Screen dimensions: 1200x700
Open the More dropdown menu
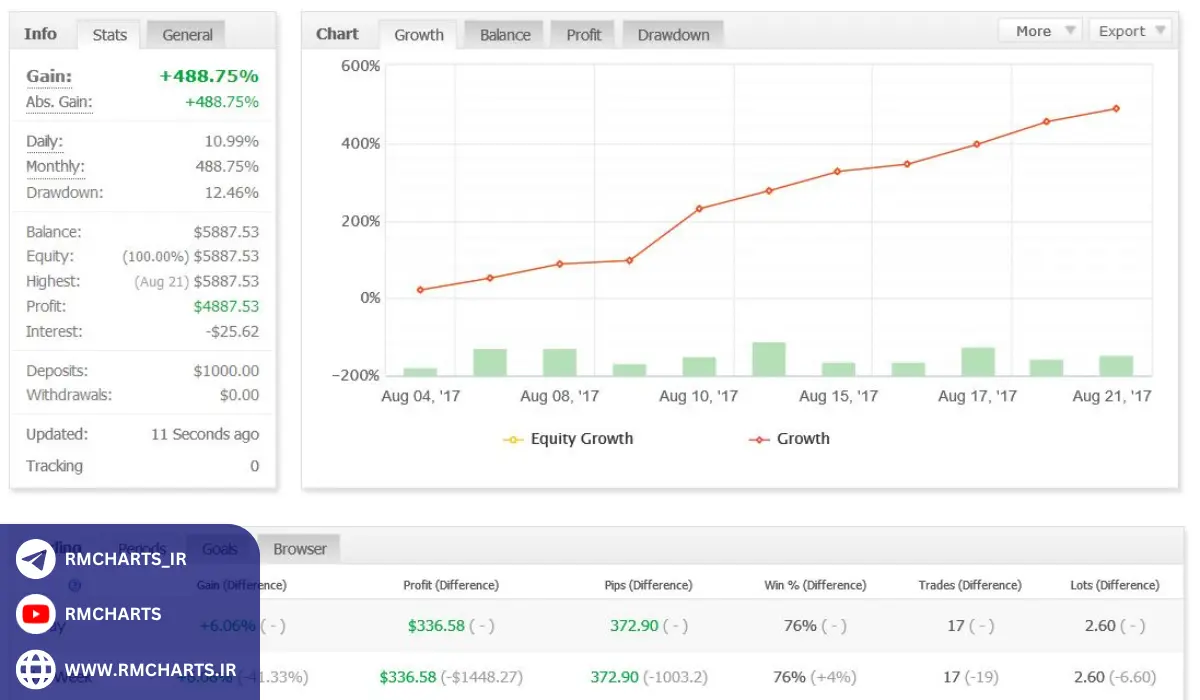[x=1040, y=31]
